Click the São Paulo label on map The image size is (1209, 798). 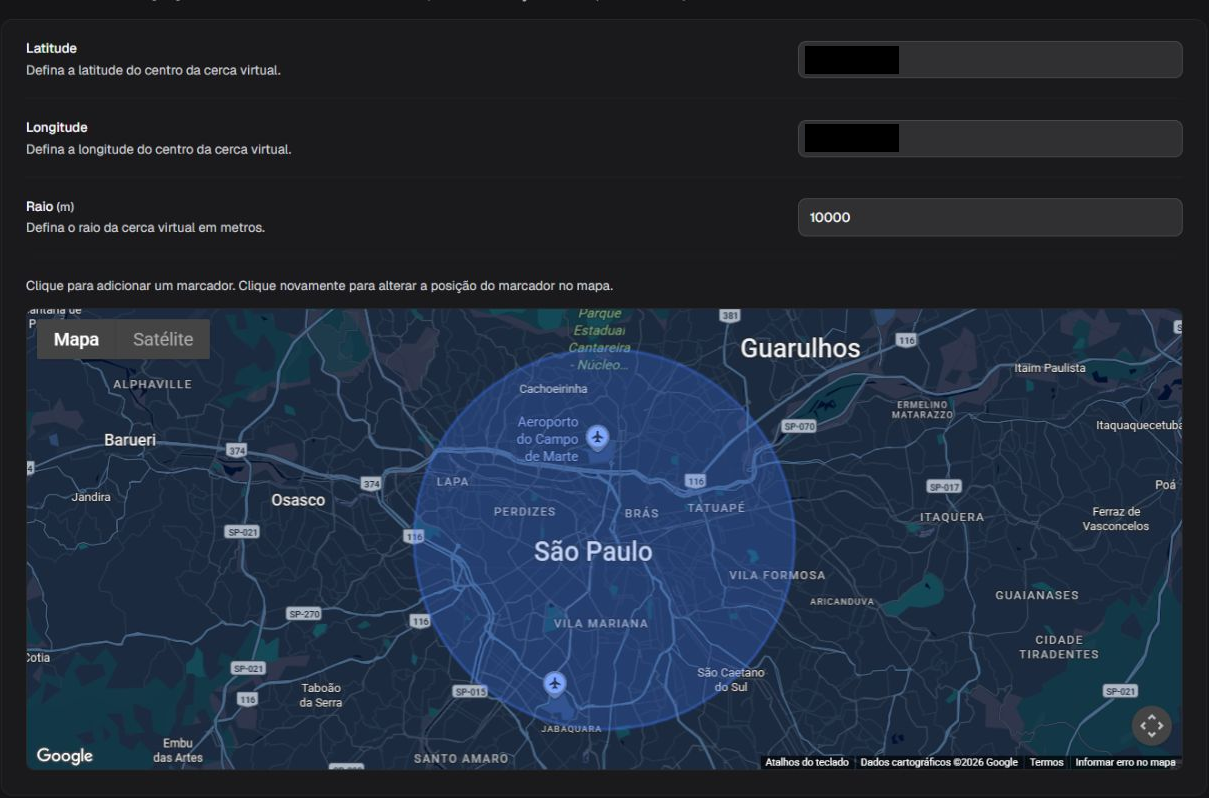[x=593, y=551]
